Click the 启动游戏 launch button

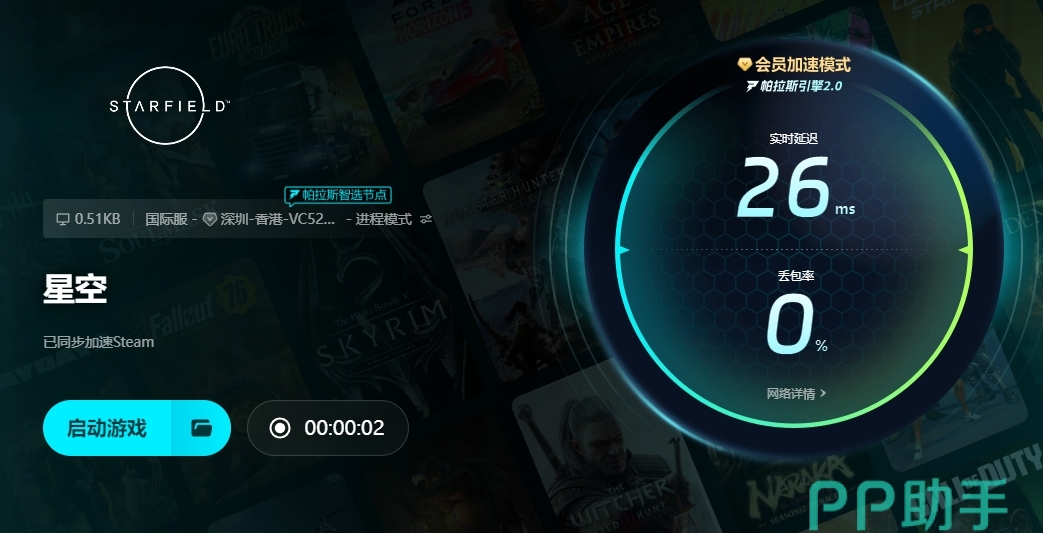pos(106,428)
